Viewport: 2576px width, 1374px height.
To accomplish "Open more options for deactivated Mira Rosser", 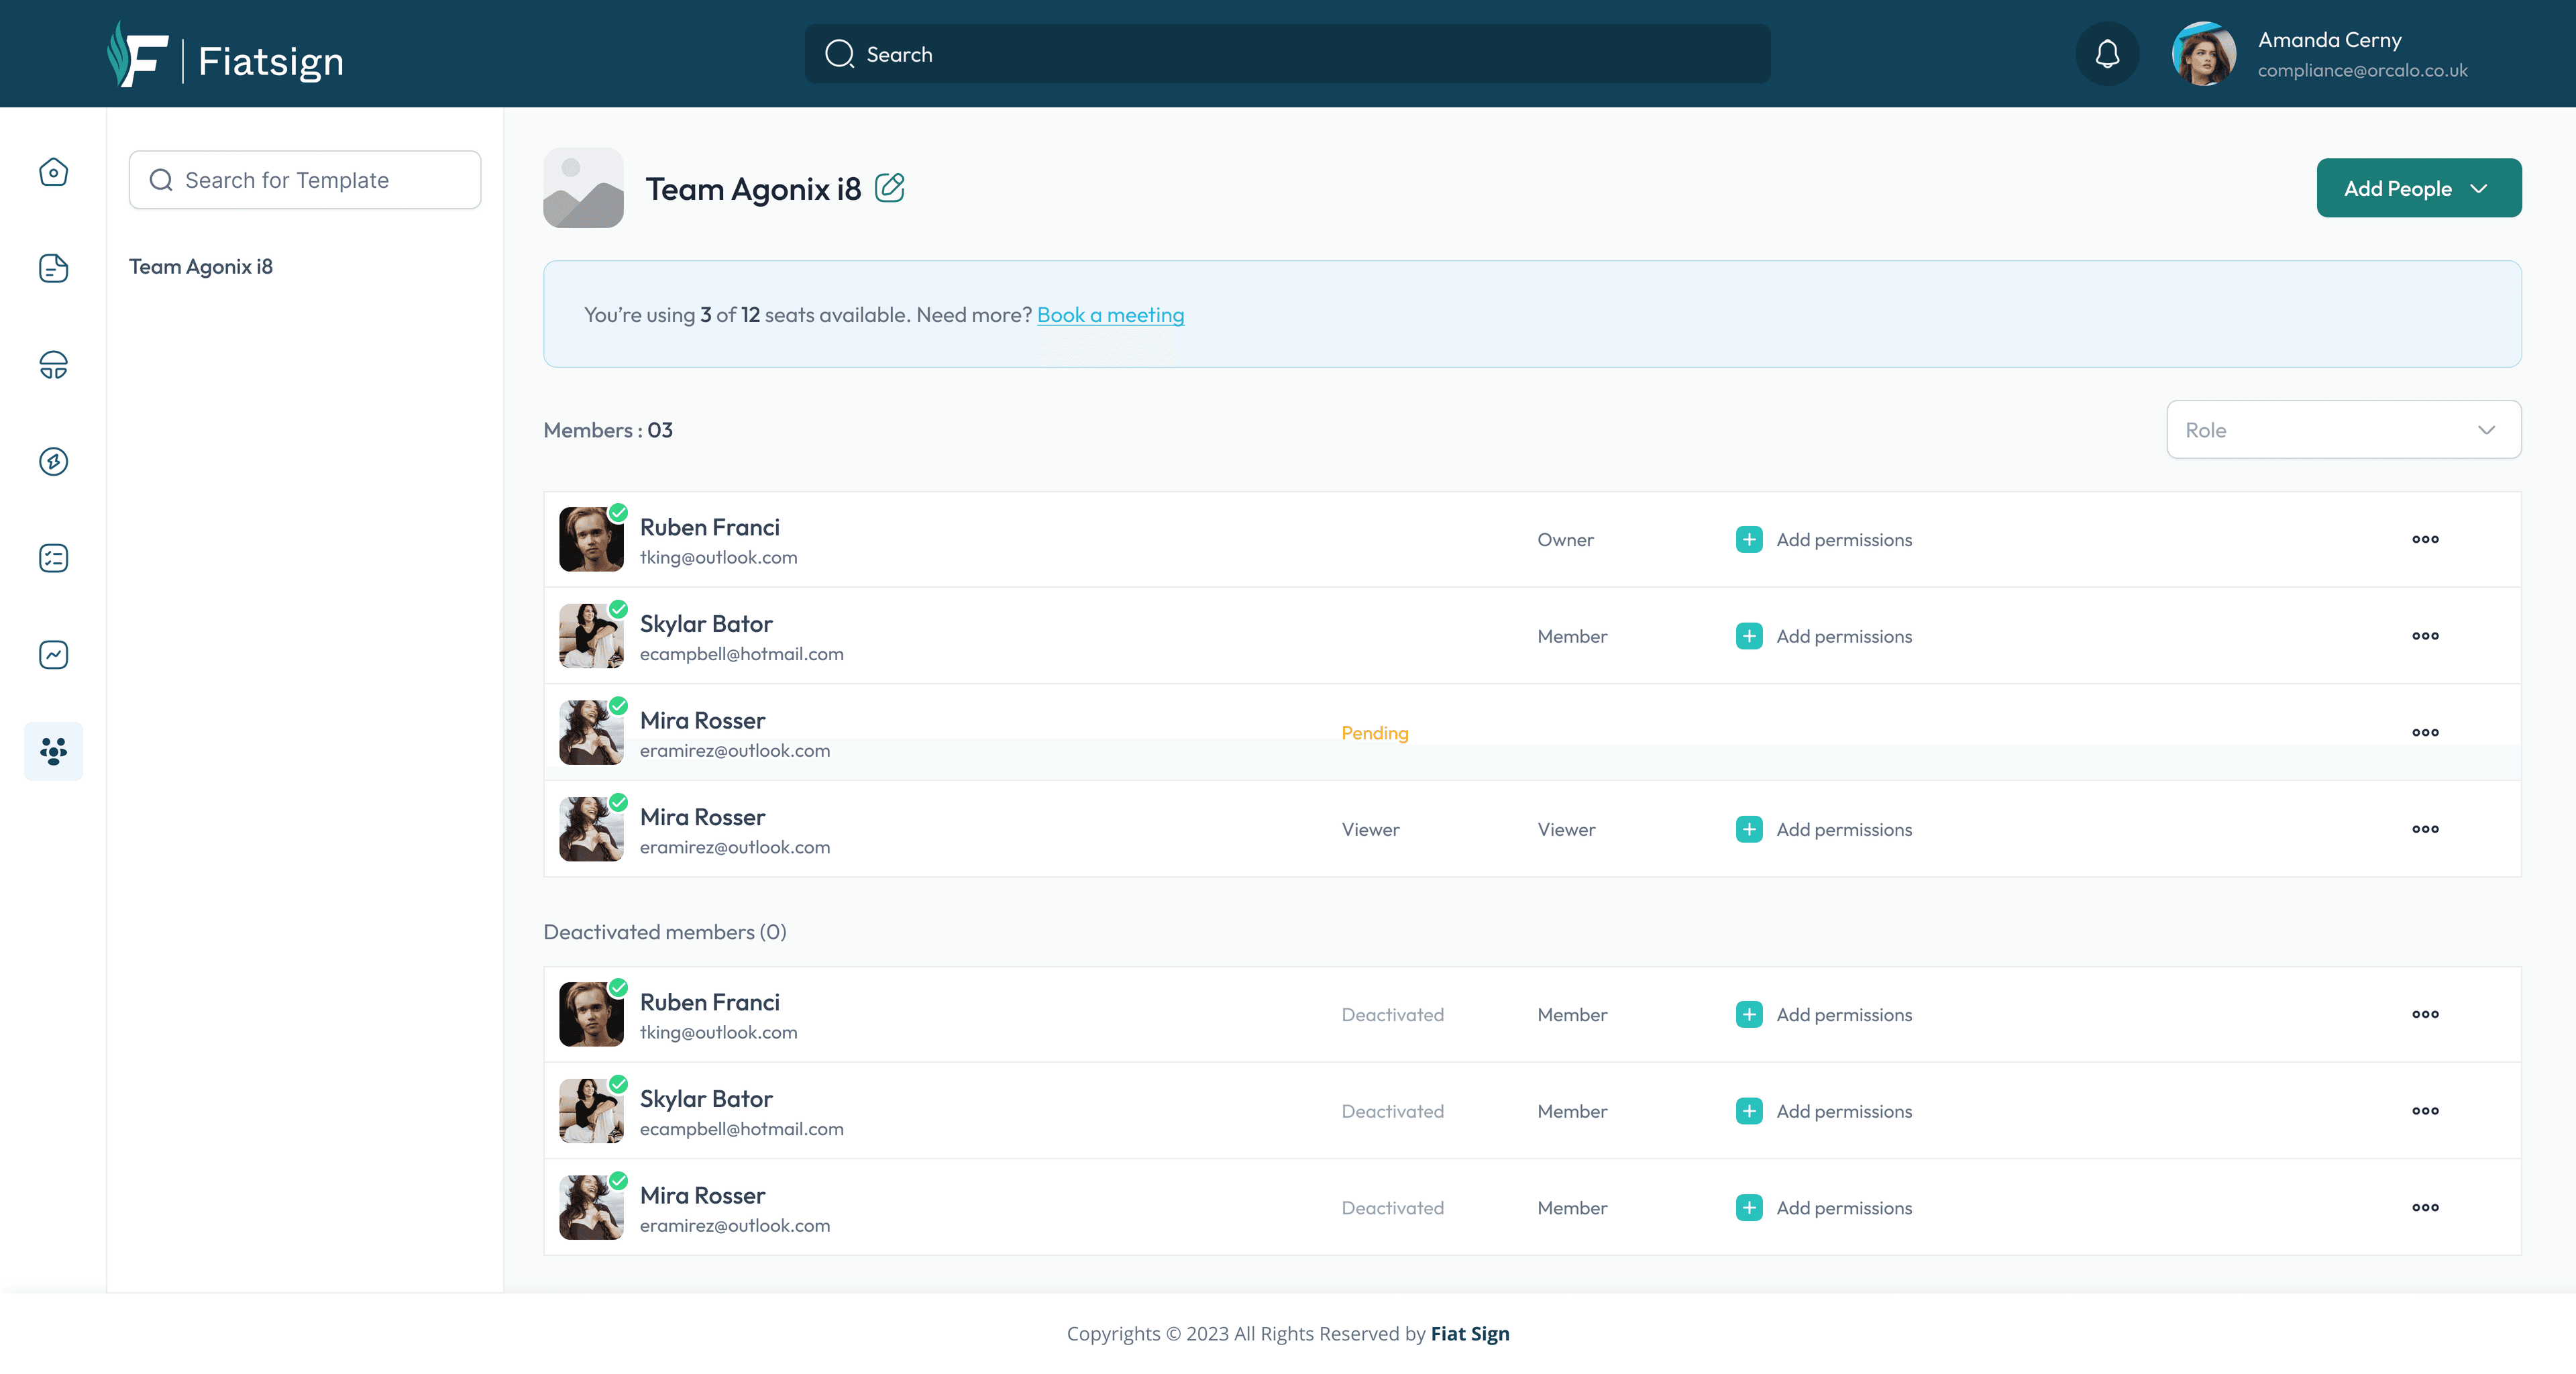I will point(2425,1208).
